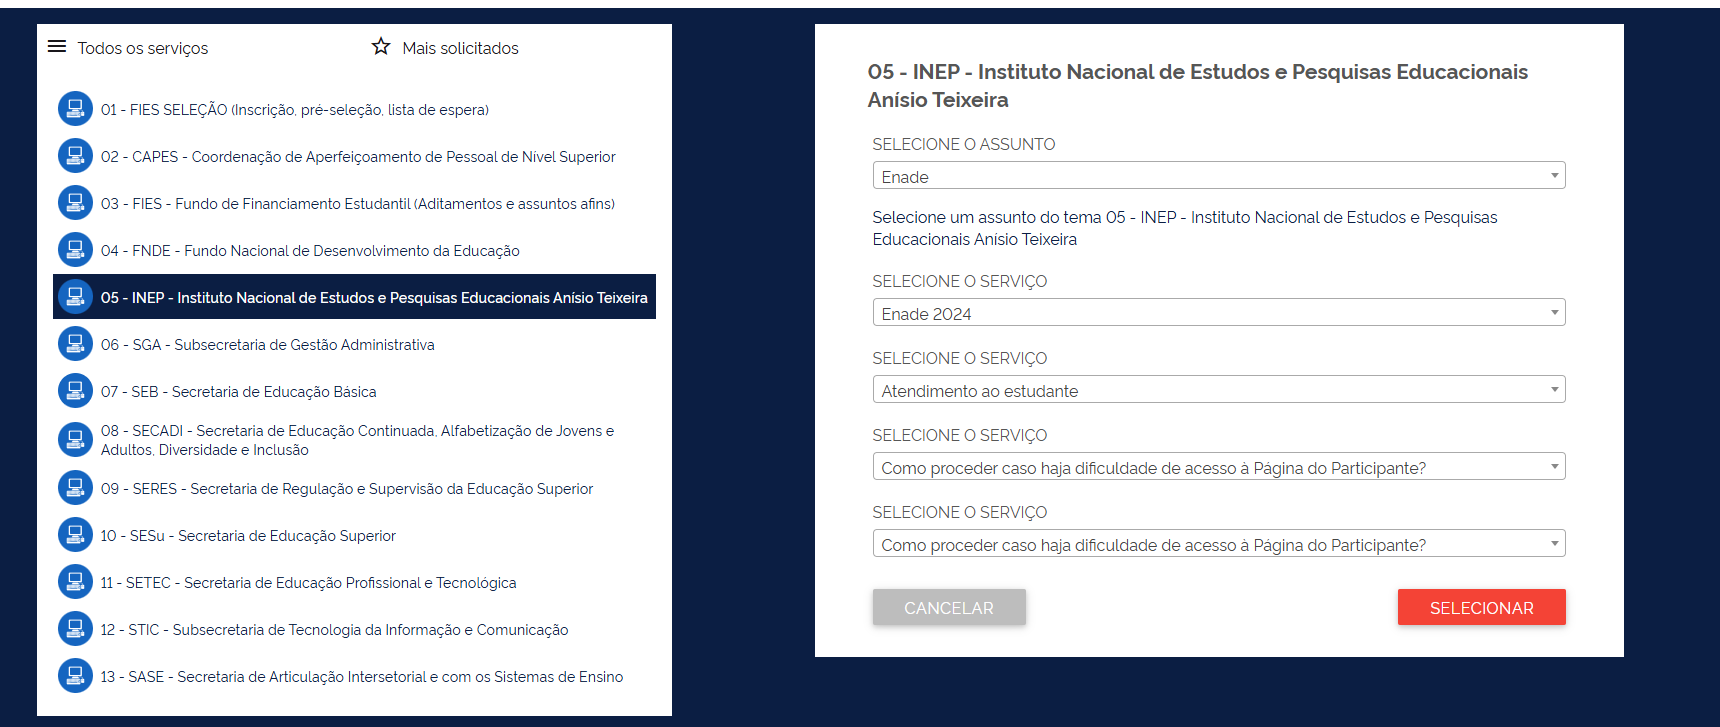Click the 'Selecione um assunto do tema' hint text
This screenshot has width=1720, height=727.
click(x=1185, y=228)
